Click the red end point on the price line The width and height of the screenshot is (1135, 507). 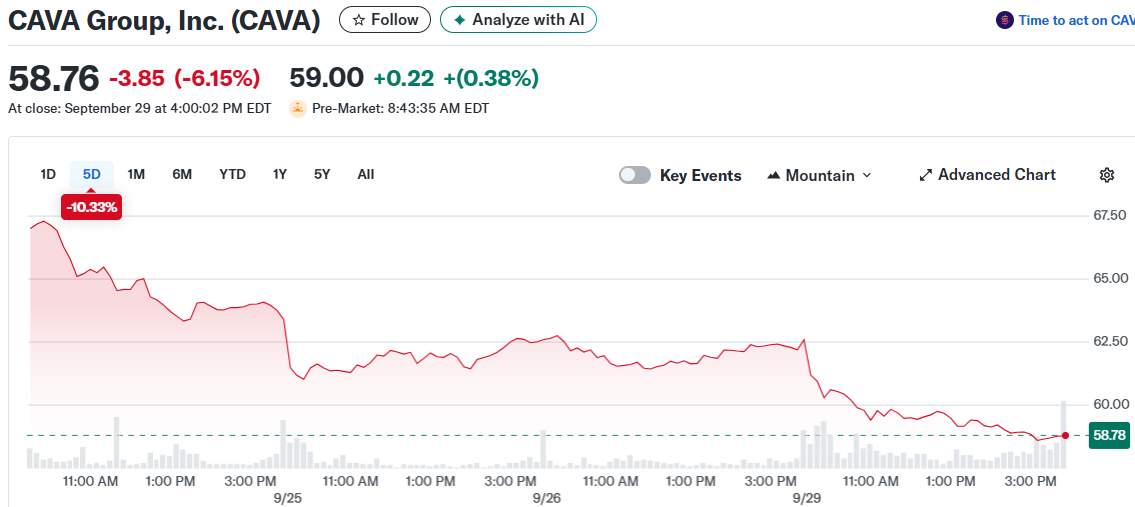[x=1065, y=435]
